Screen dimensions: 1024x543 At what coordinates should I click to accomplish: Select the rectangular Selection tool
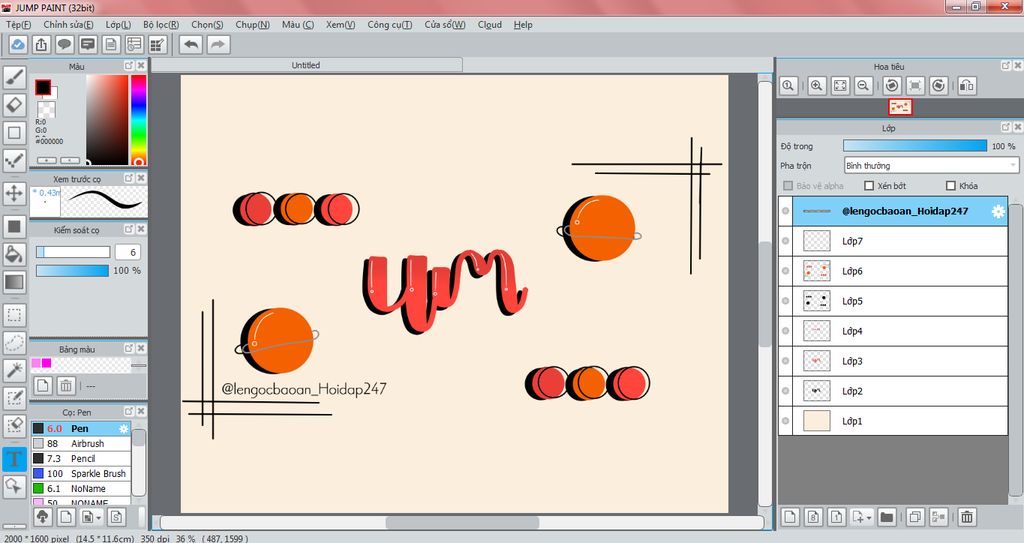[14, 315]
